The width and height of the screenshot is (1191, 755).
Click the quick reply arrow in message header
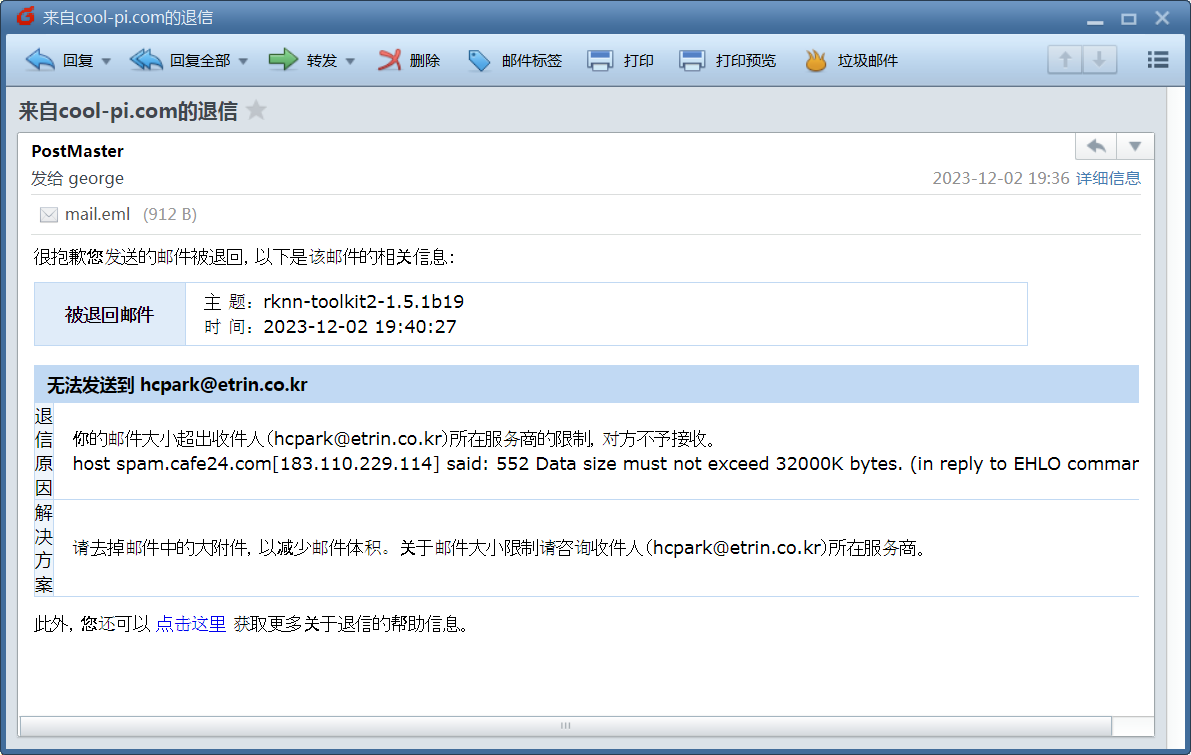point(1095,146)
